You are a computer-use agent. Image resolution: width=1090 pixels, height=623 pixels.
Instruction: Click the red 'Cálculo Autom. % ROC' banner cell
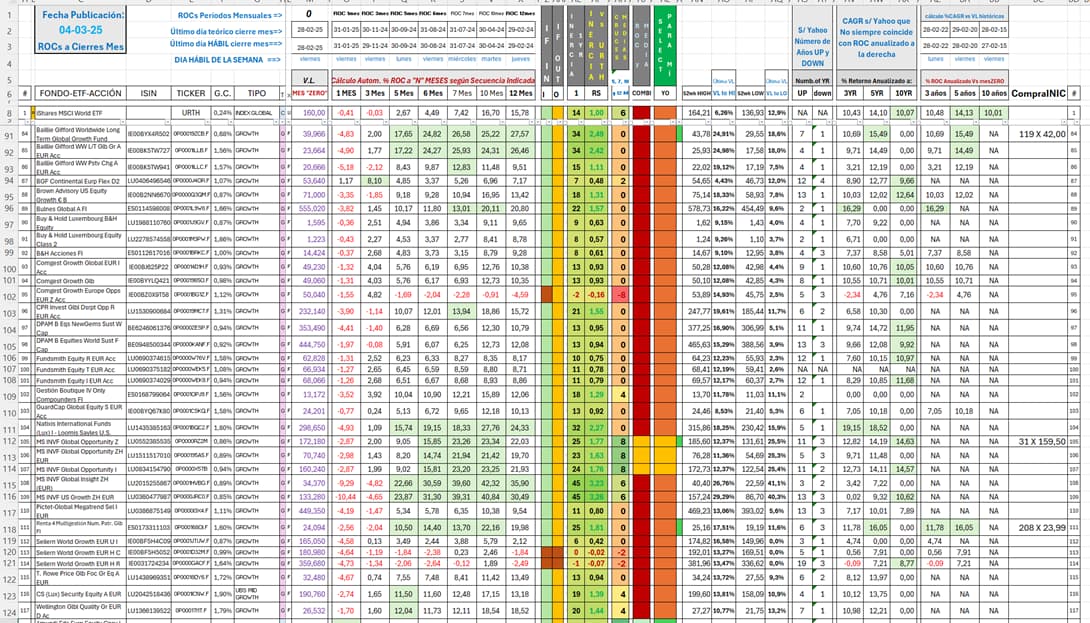(434, 80)
